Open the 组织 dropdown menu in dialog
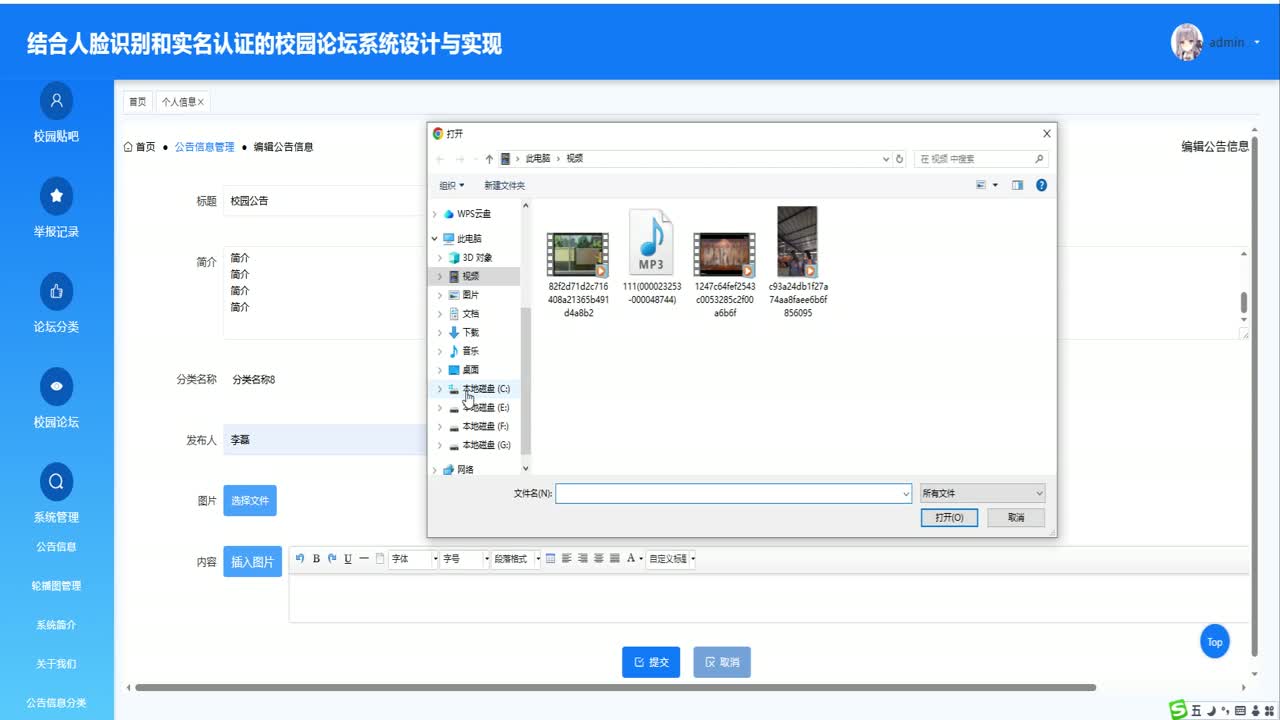Screen dimensions: 1280x720 coord(452,185)
